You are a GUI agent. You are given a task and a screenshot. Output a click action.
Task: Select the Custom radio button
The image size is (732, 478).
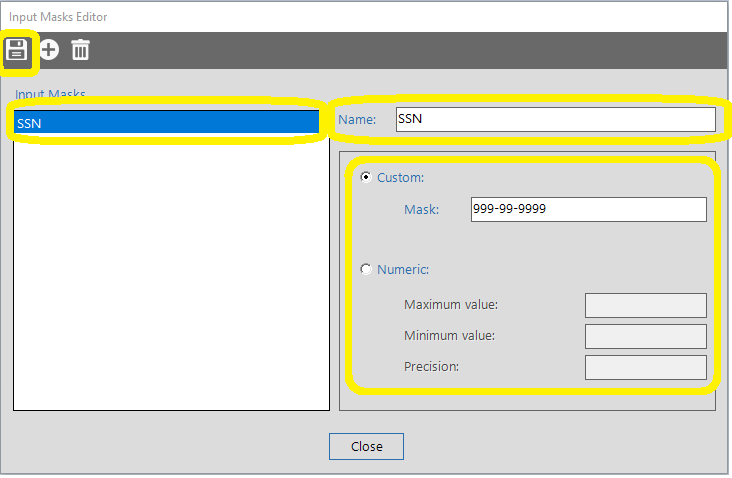tap(366, 177)
